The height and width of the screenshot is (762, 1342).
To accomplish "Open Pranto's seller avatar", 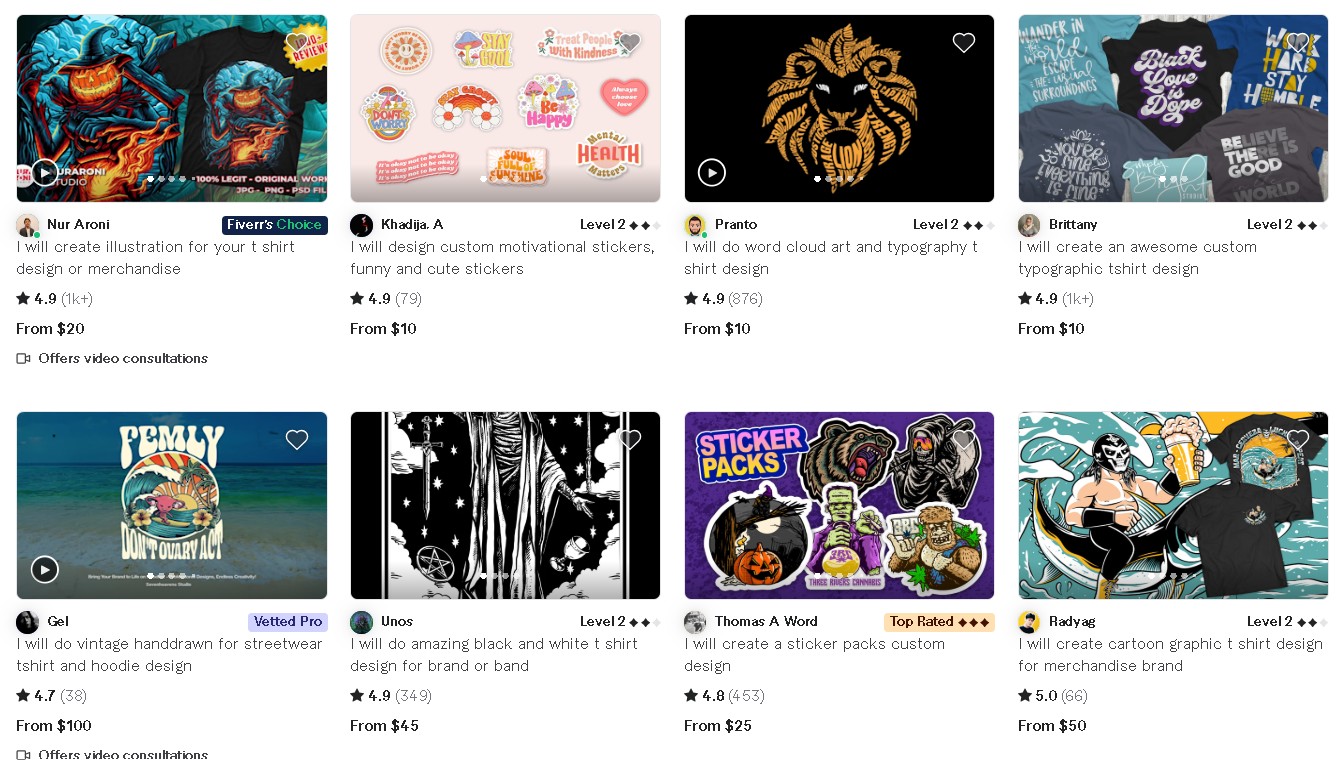I will [695, 225].
